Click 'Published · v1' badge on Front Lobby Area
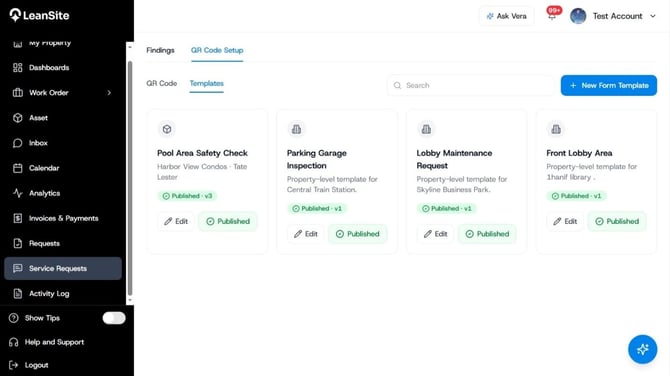 pos(576,196)
